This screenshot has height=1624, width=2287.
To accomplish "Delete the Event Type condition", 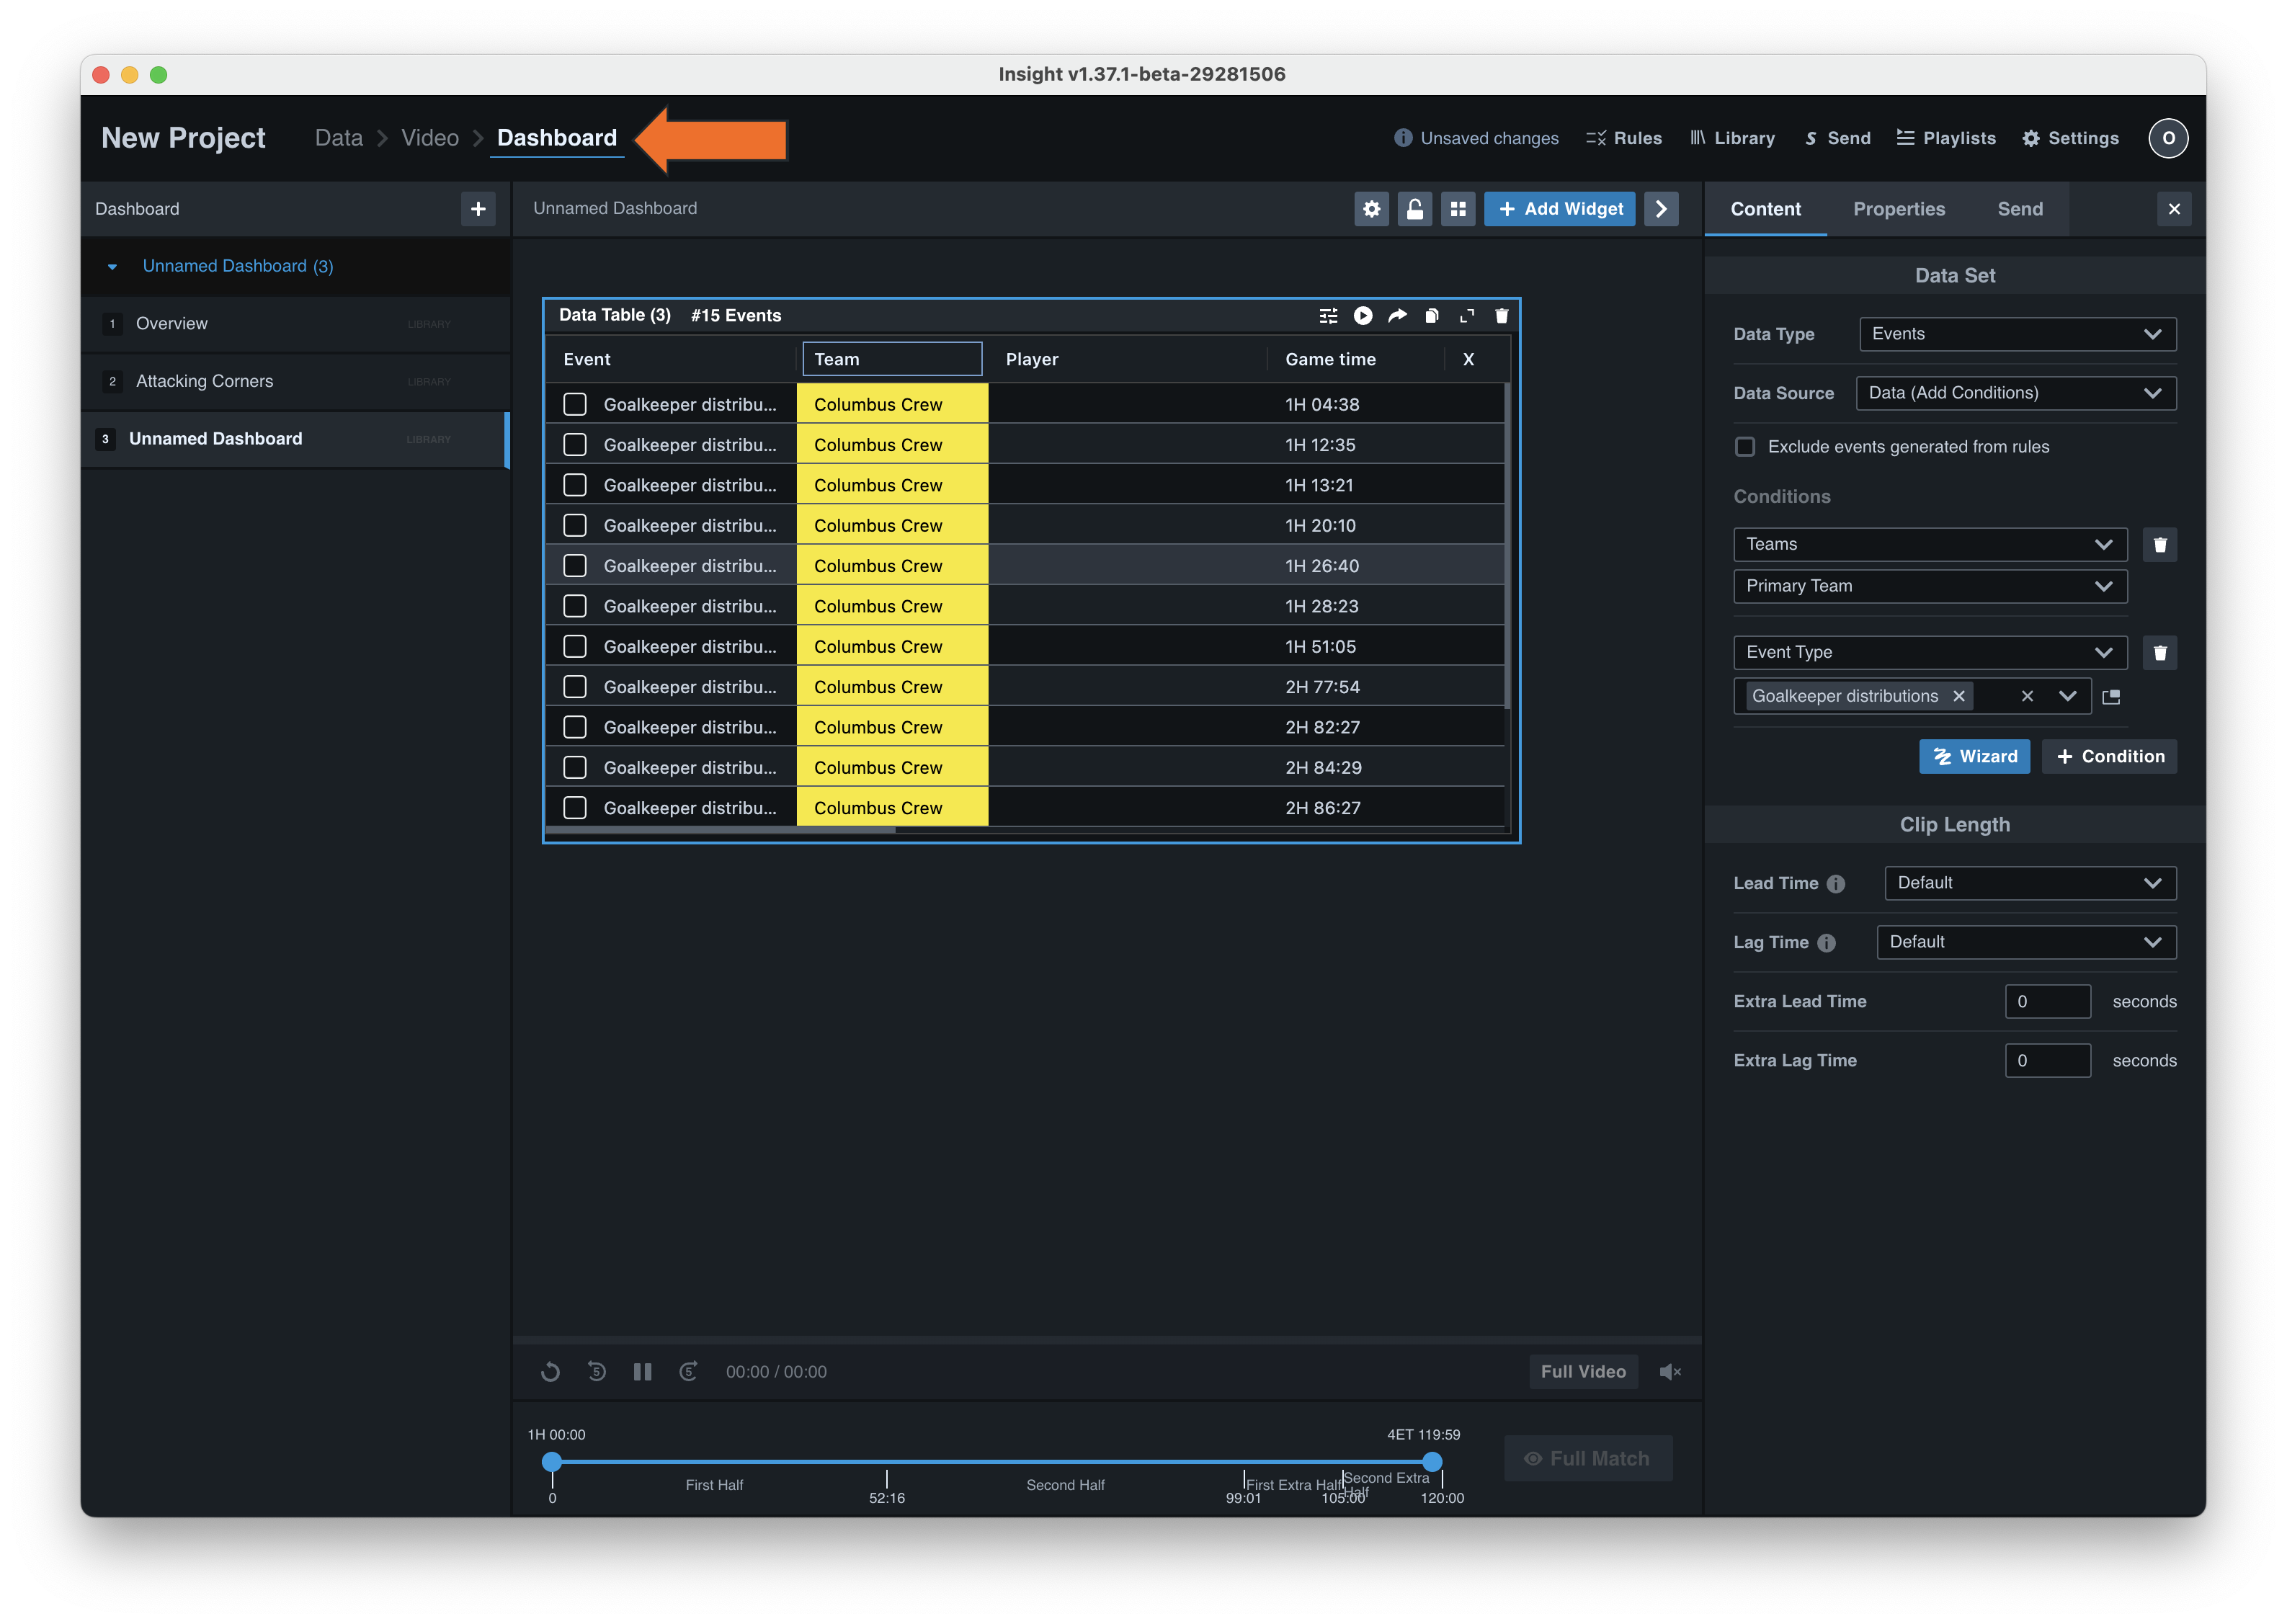I will point(2160,653).
